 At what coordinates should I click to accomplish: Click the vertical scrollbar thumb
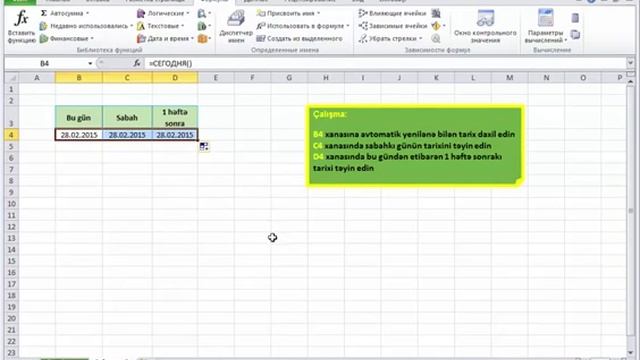coord(631,211)
